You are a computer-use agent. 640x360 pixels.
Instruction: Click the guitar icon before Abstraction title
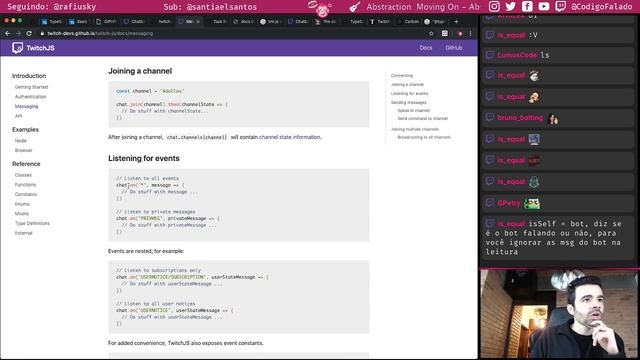coord(354,7)
